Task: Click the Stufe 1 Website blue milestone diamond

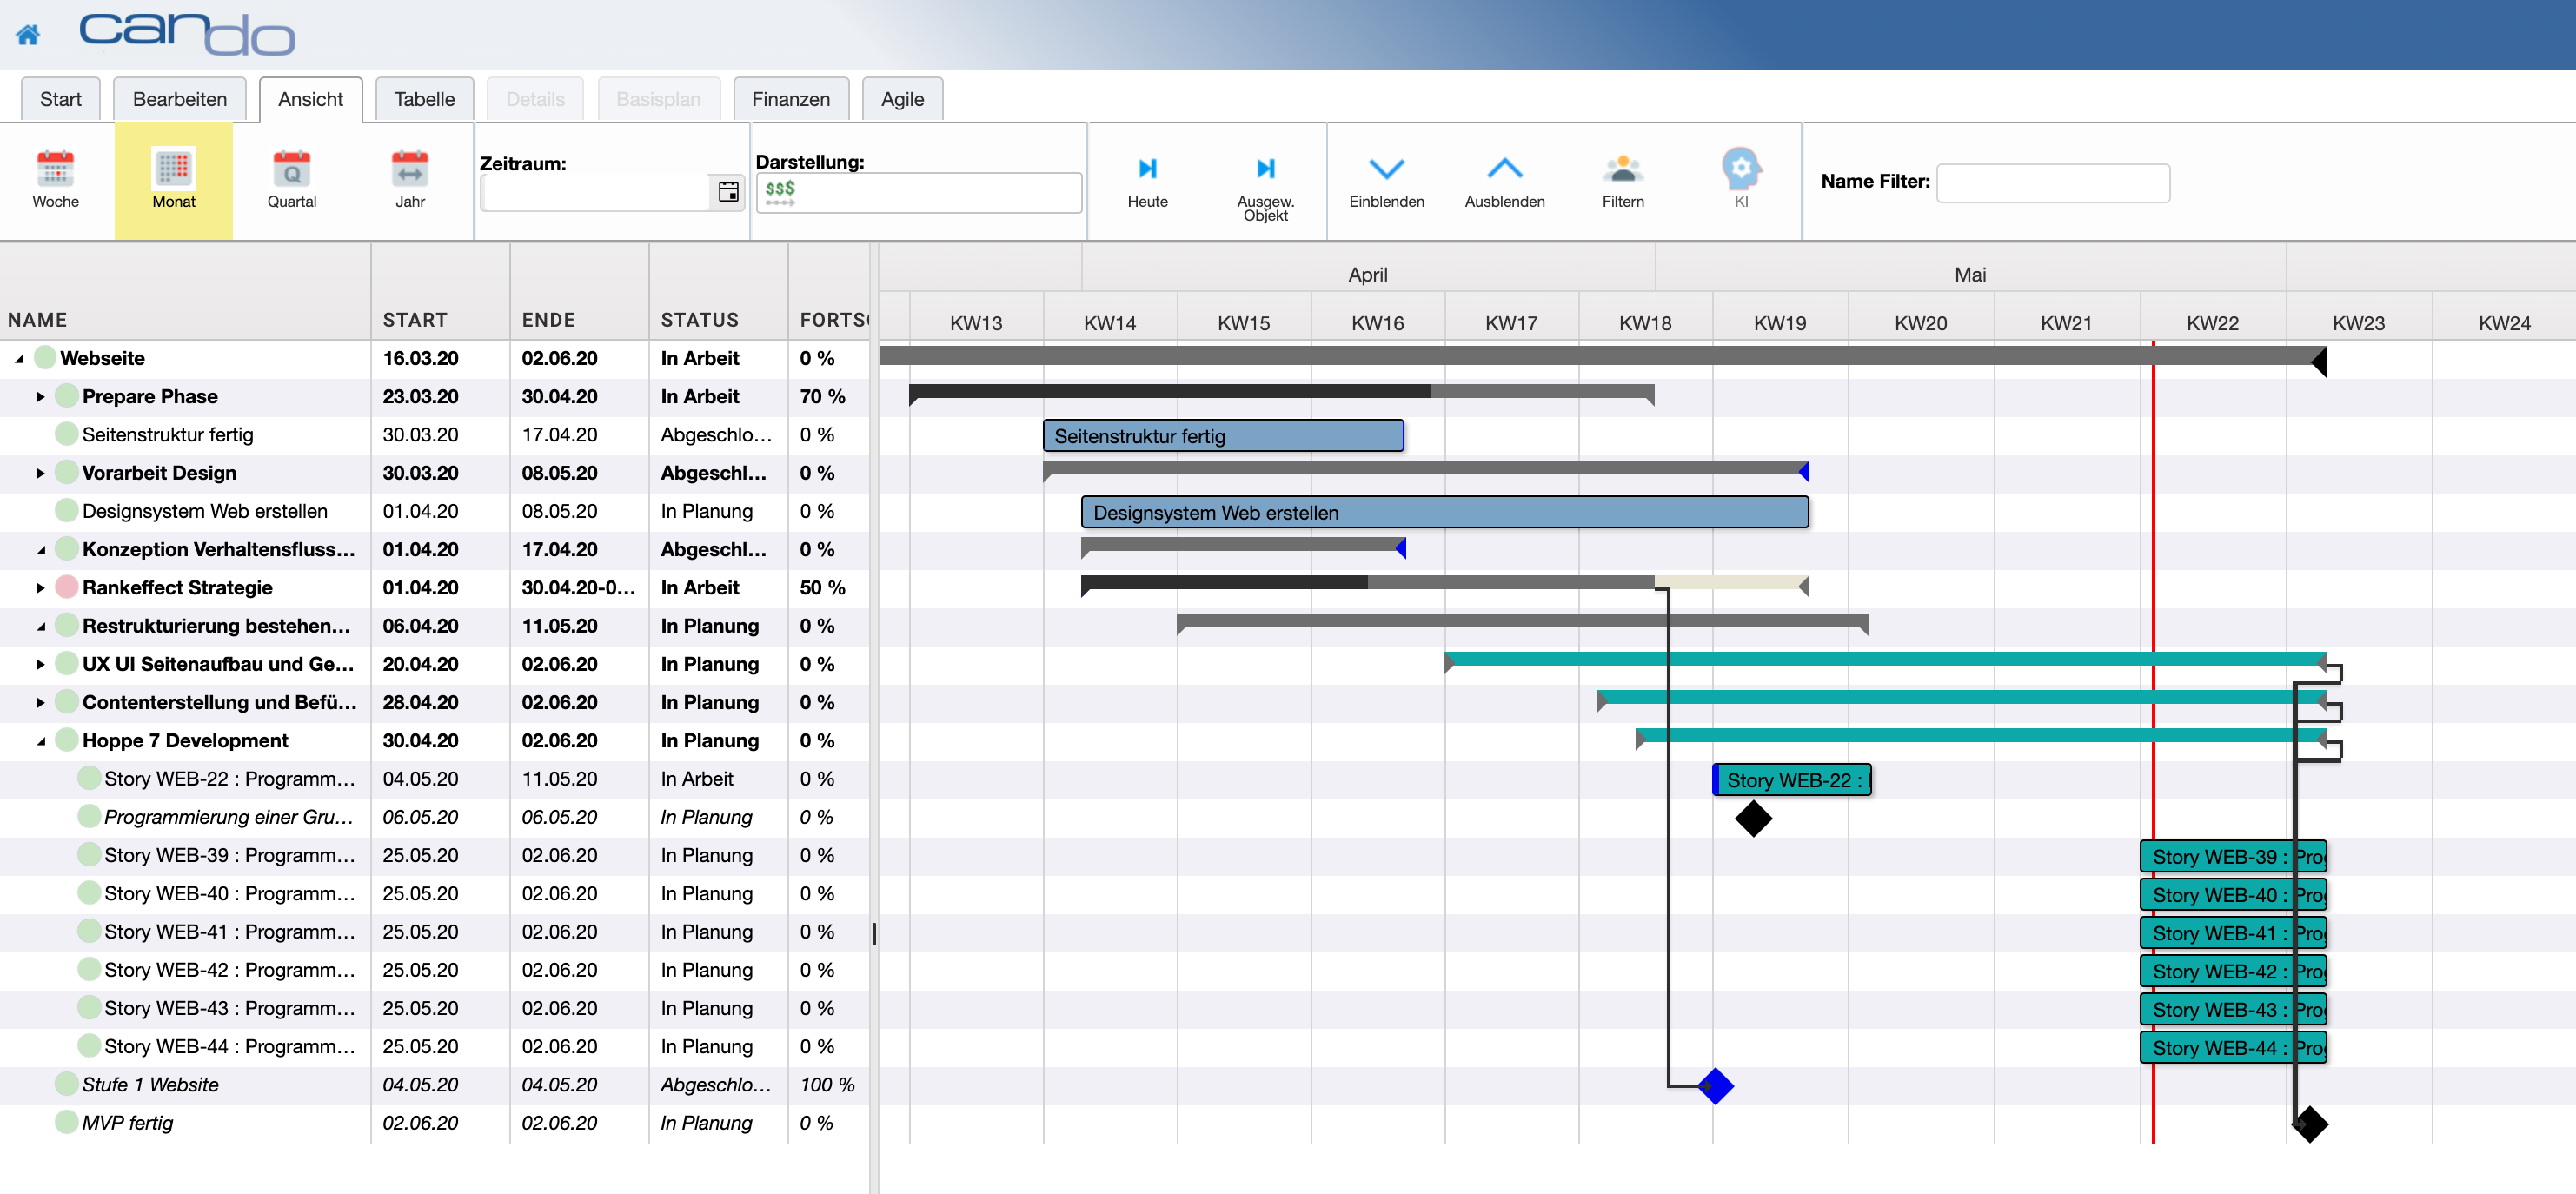Action: coord(1715,1085)
